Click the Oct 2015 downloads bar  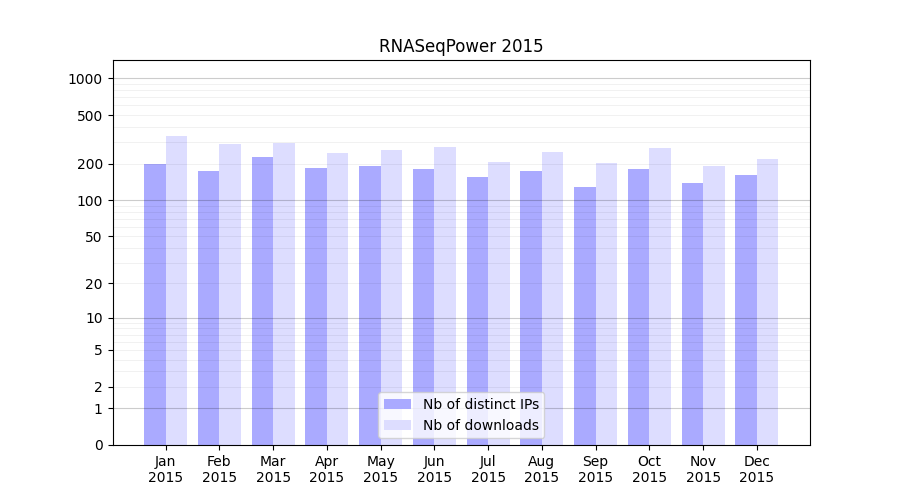660,296
